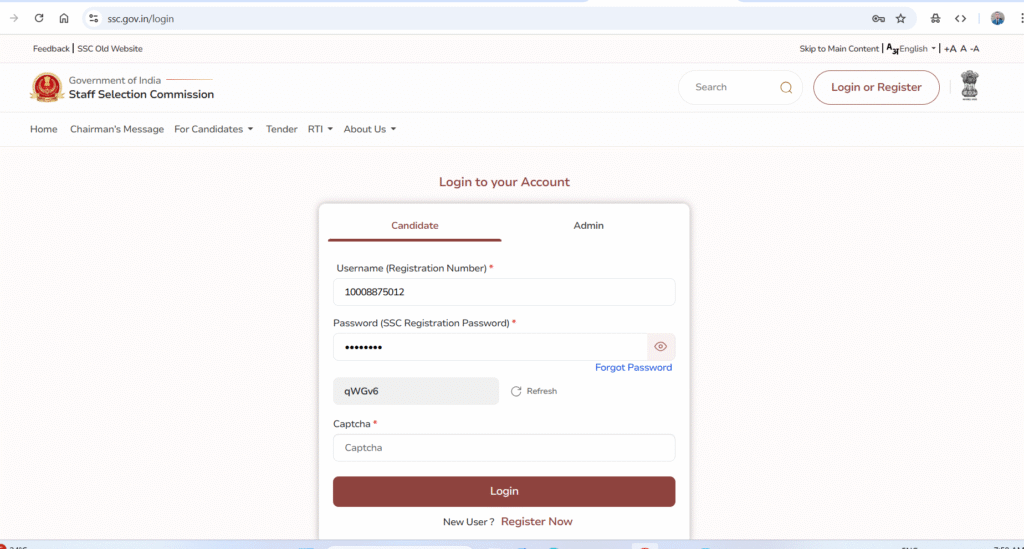The height and width of the screenshot is (549, 1024).
Task: Click the search magnifier icon
Action: (786, 88)
